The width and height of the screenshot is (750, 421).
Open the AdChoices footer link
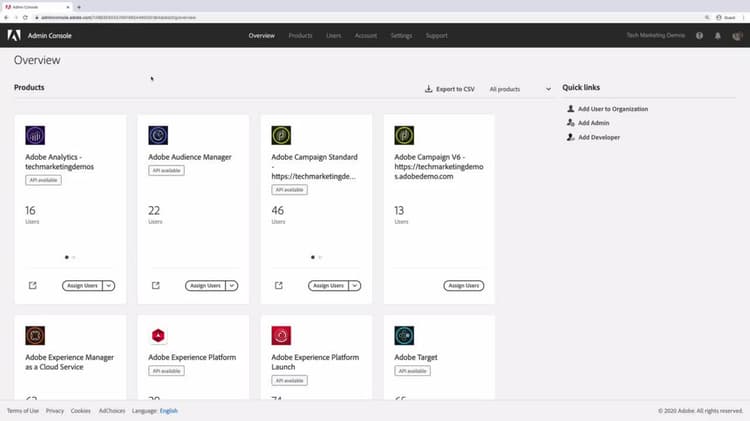click(112, 410)
